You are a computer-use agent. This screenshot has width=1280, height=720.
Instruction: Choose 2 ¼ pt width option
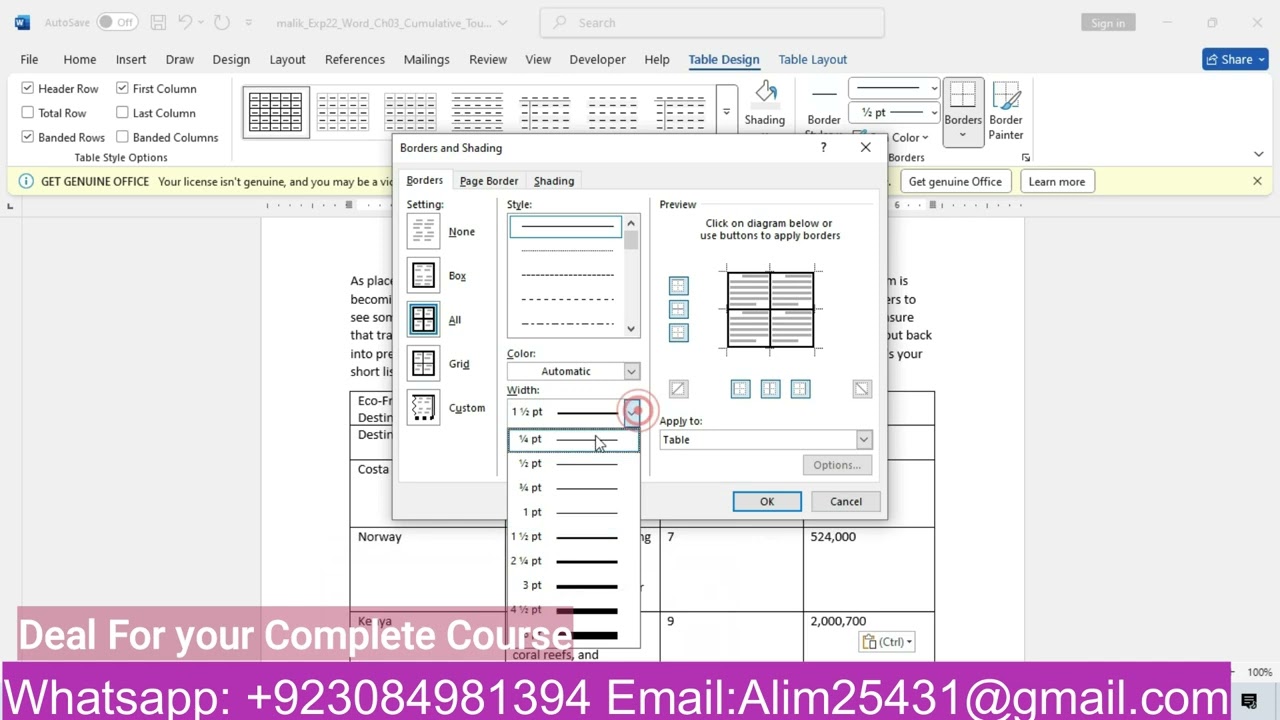[573, 561]
